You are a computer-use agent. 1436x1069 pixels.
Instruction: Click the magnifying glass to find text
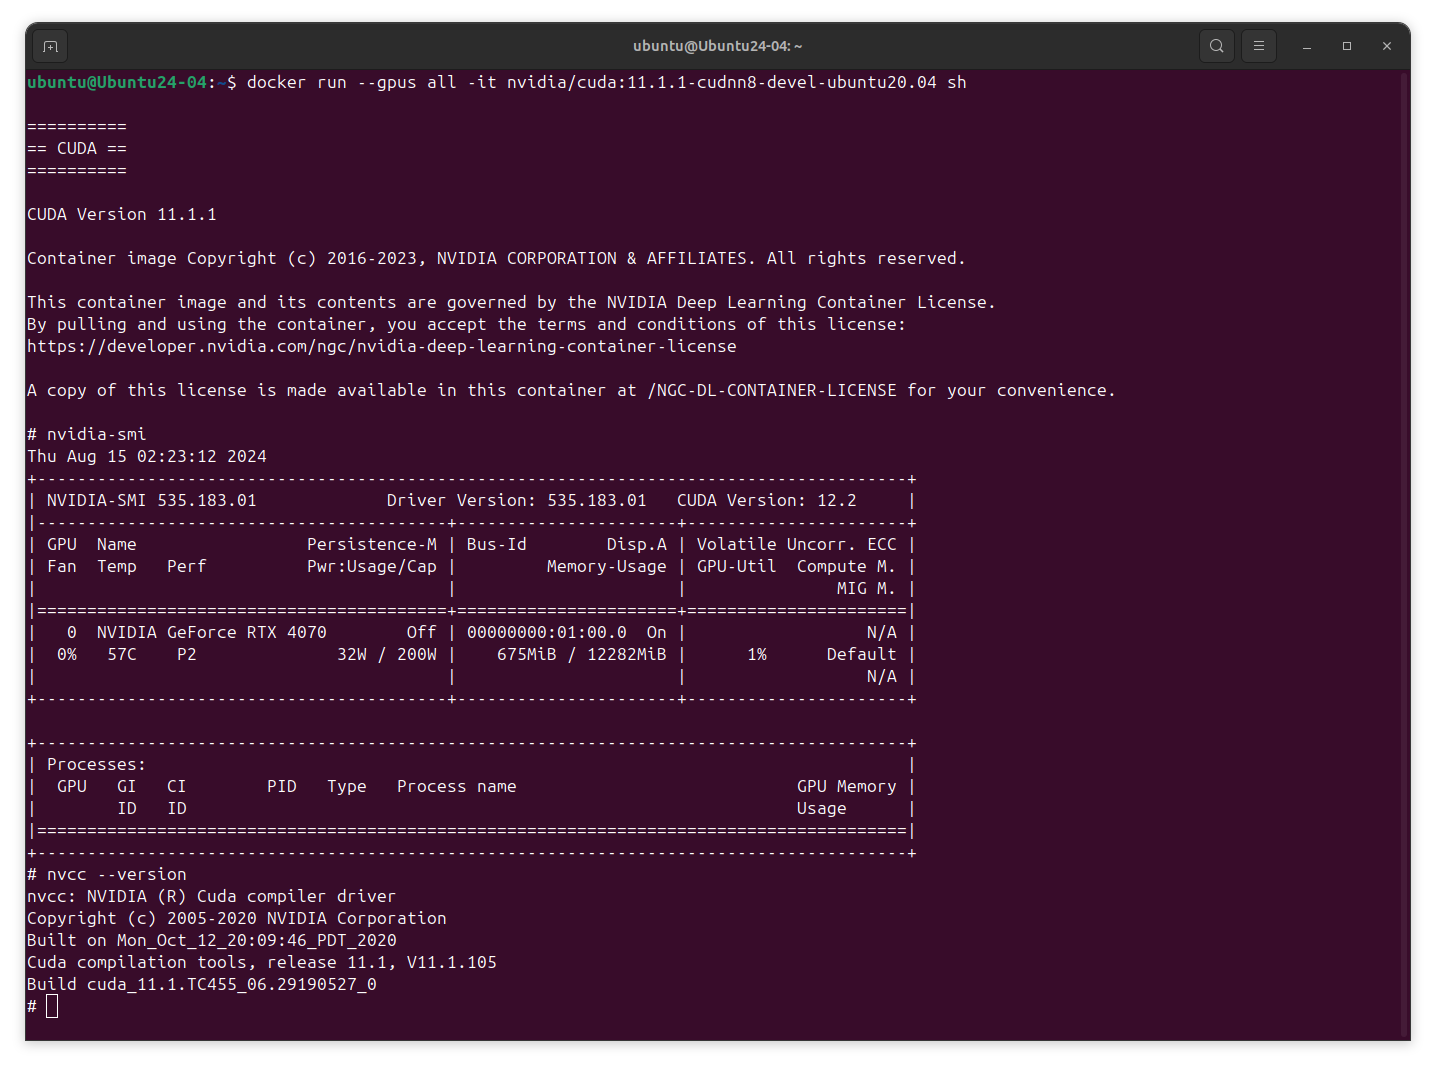click(x=1216, y=45)
